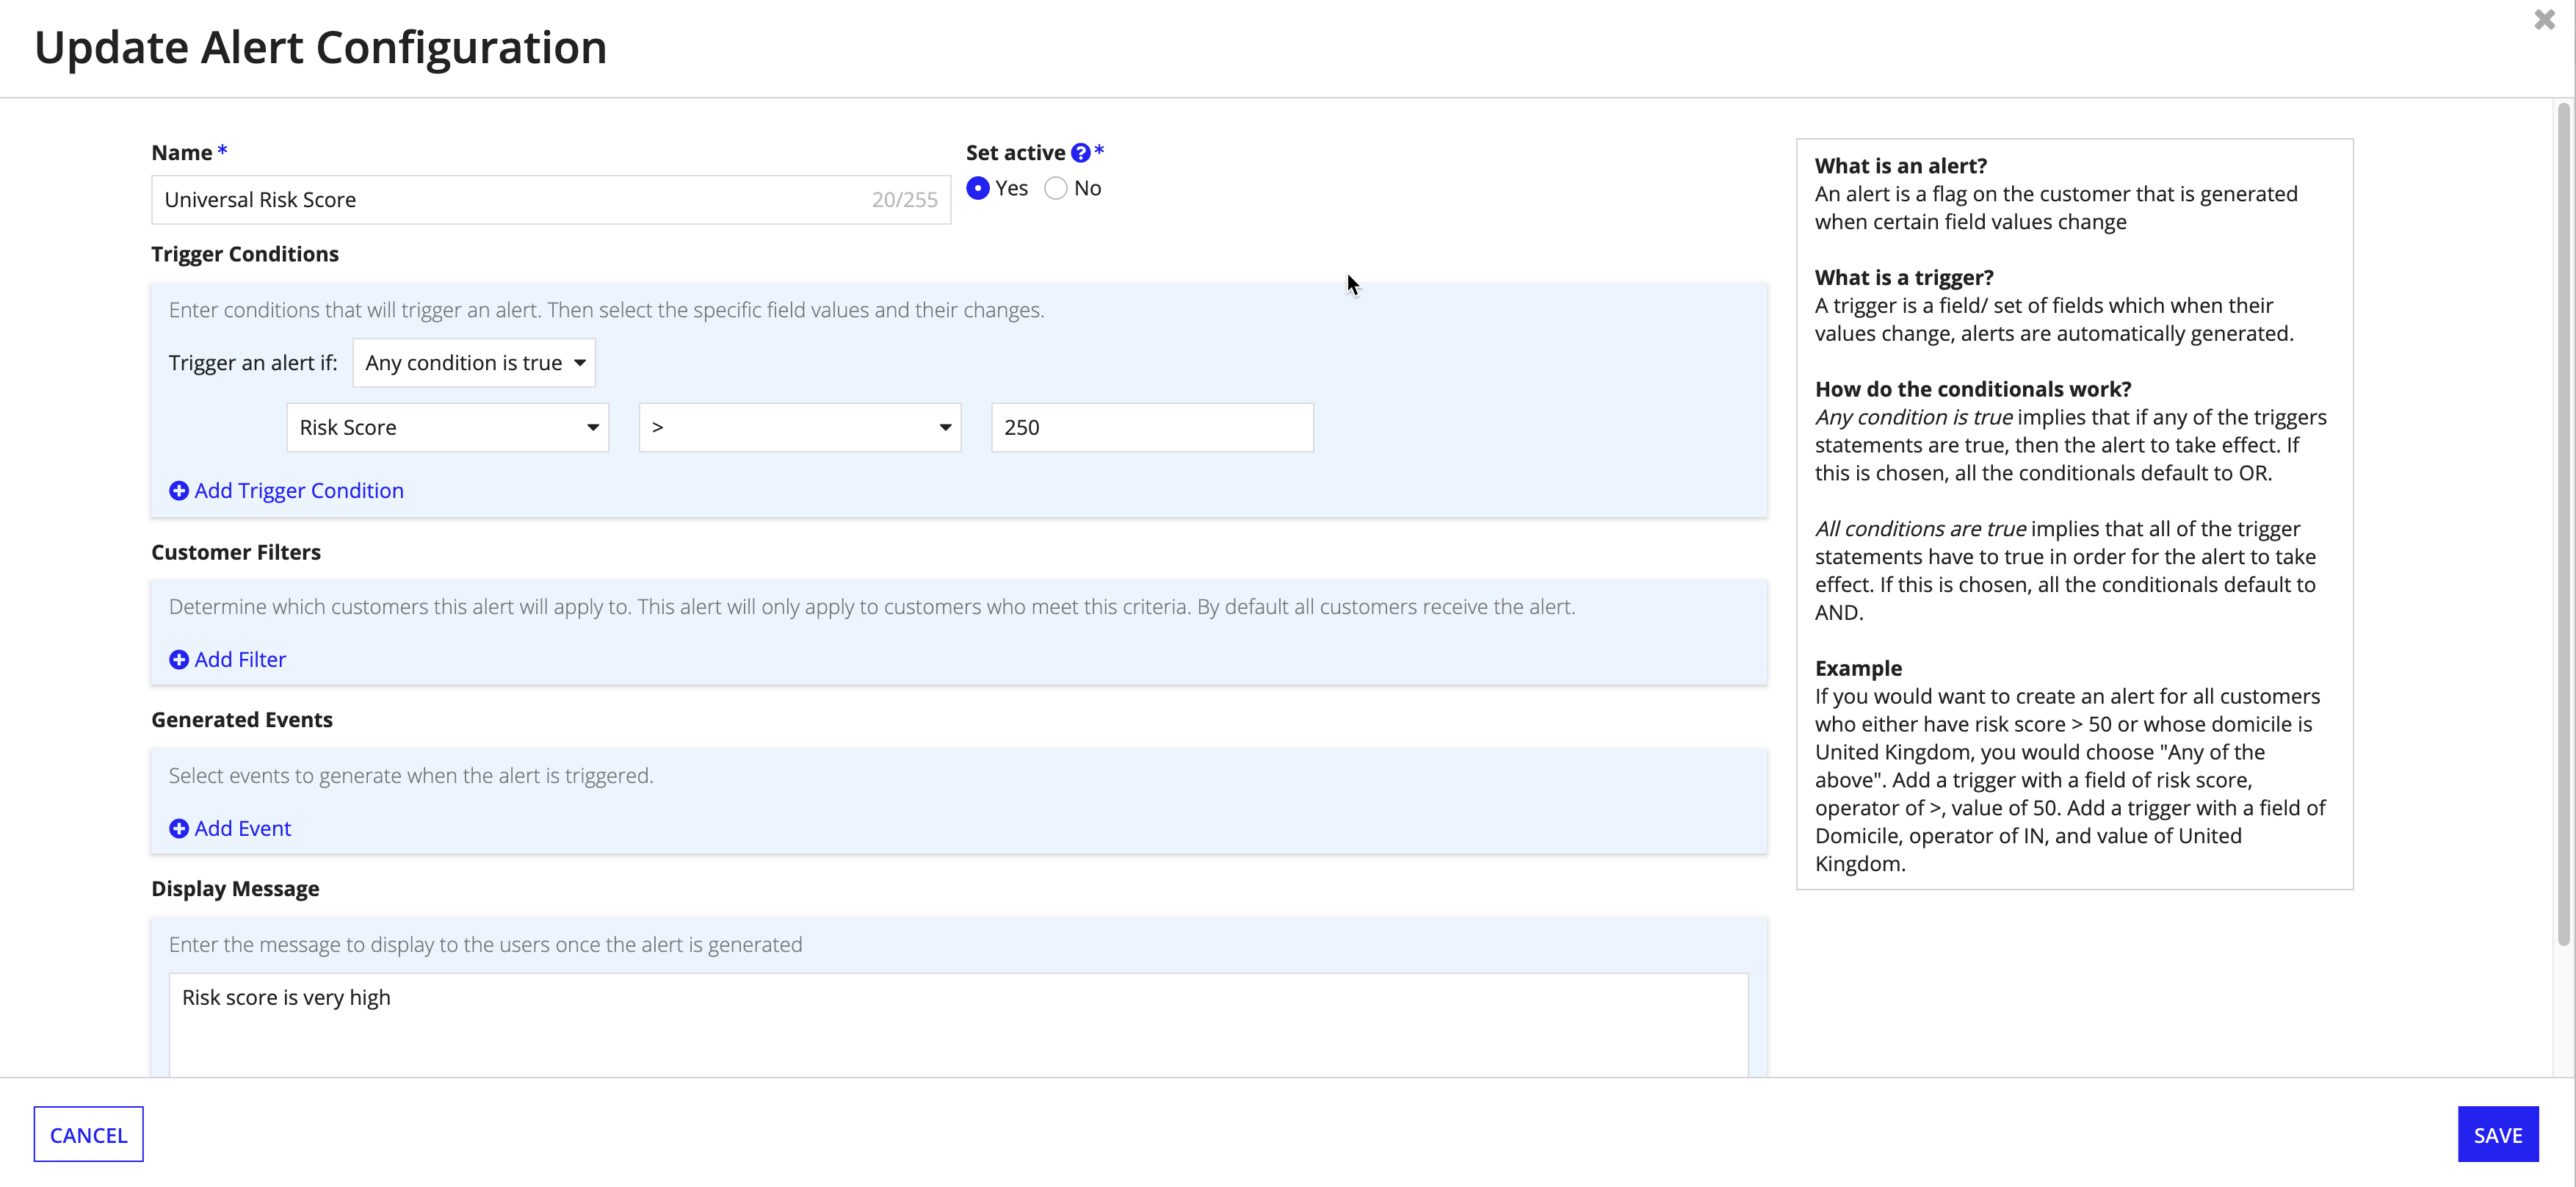Select the No radio button for Set active
The height and width of the screenshot is (1187, 2576).
[x=1056, y=189]
